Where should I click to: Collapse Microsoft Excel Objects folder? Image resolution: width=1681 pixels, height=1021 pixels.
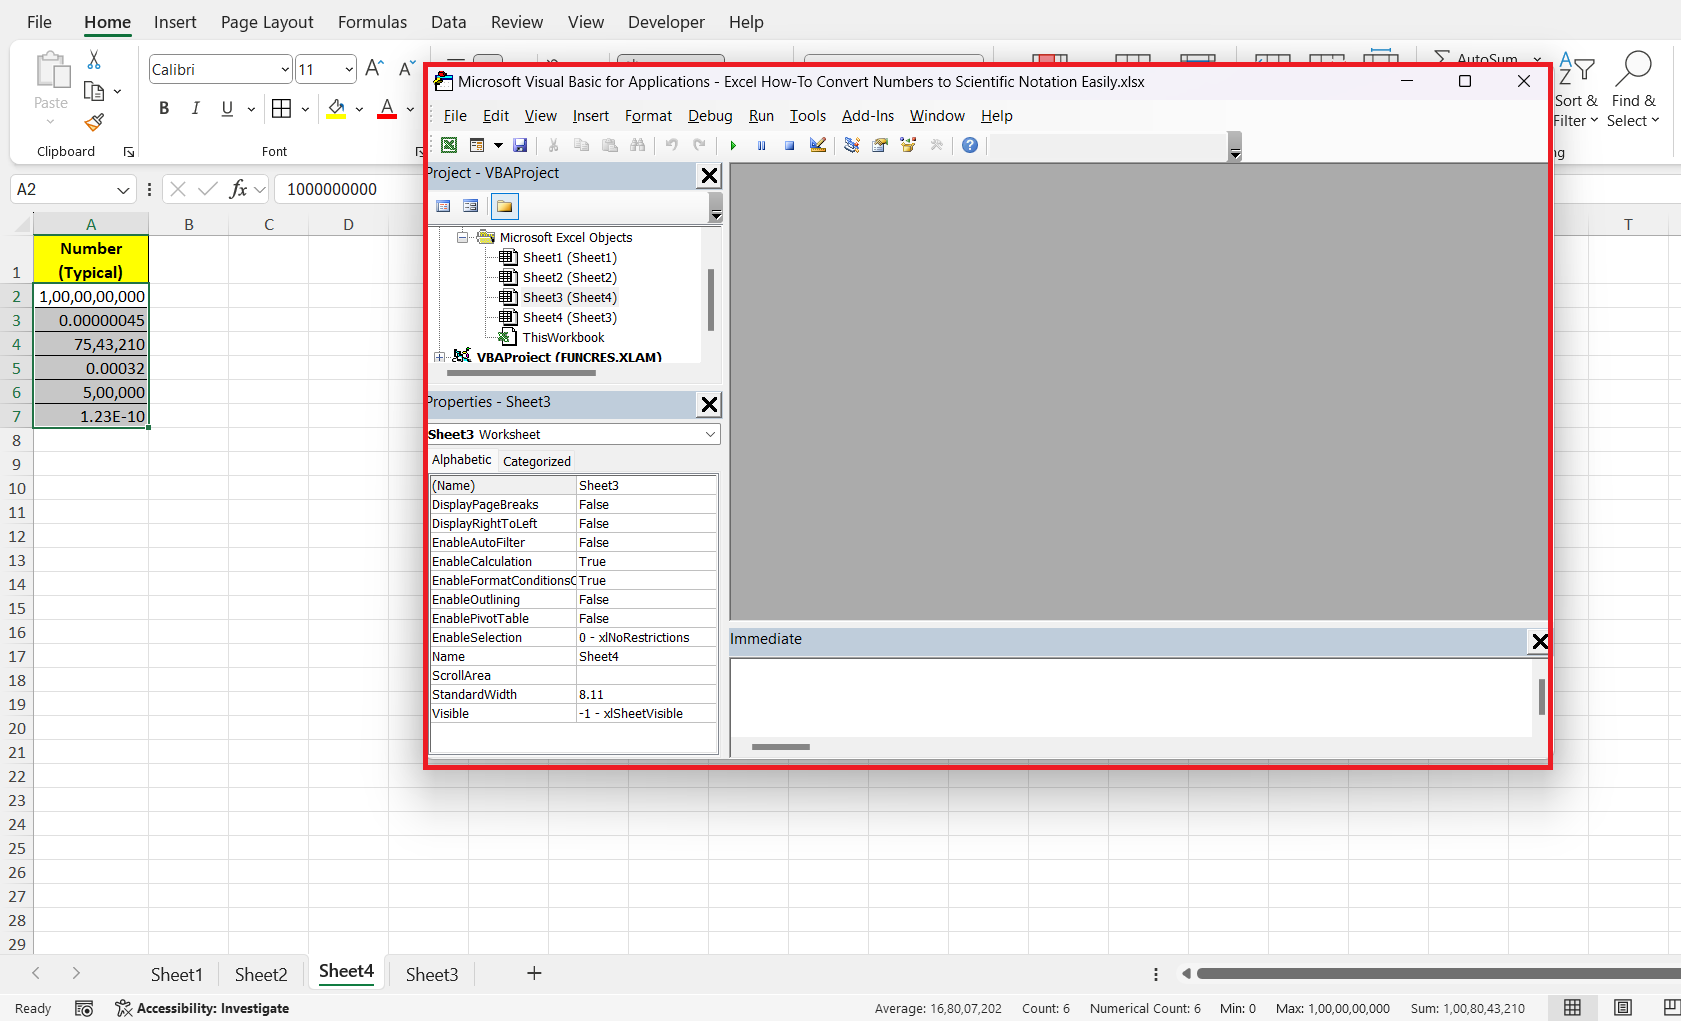[463, 237]
